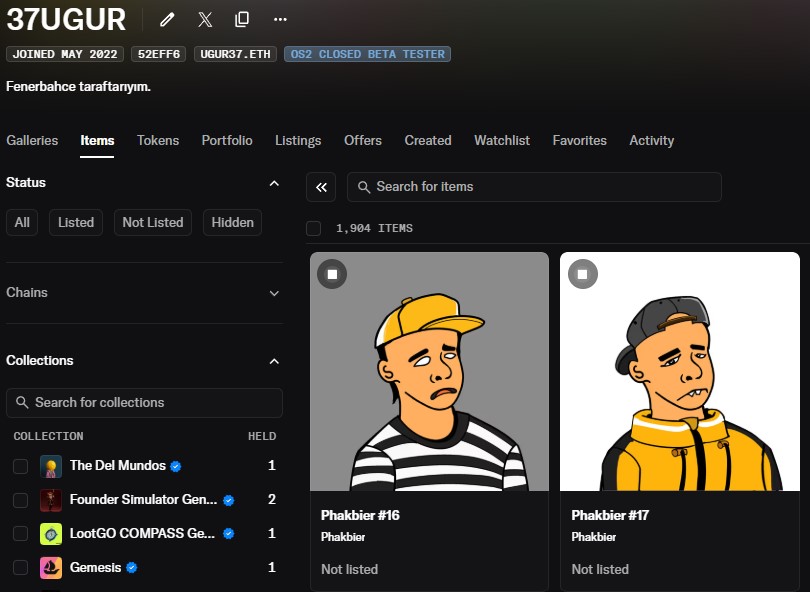This screenshot has width=810, height=592.
Task: Click the verified badge next to Founder Simulator Gen
Action: coord(228,500)
